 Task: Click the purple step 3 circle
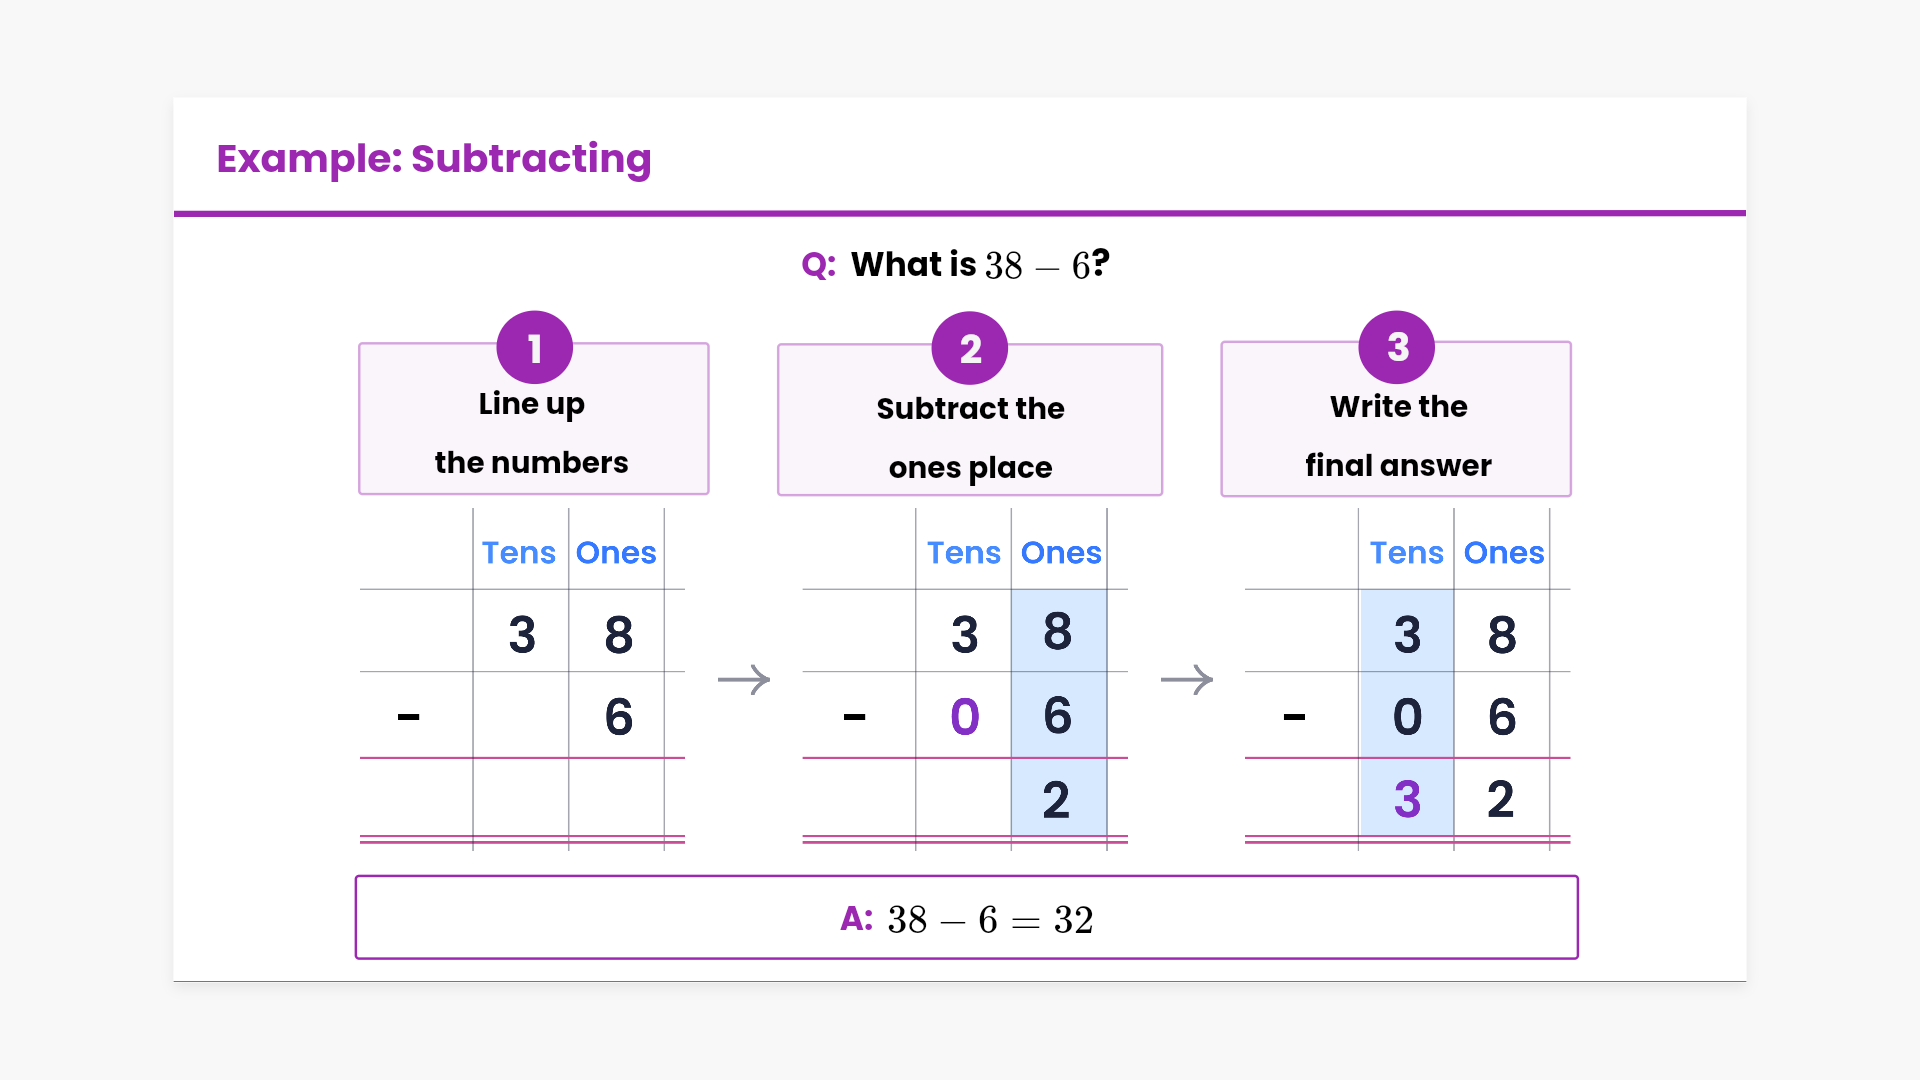(1396, 347)
